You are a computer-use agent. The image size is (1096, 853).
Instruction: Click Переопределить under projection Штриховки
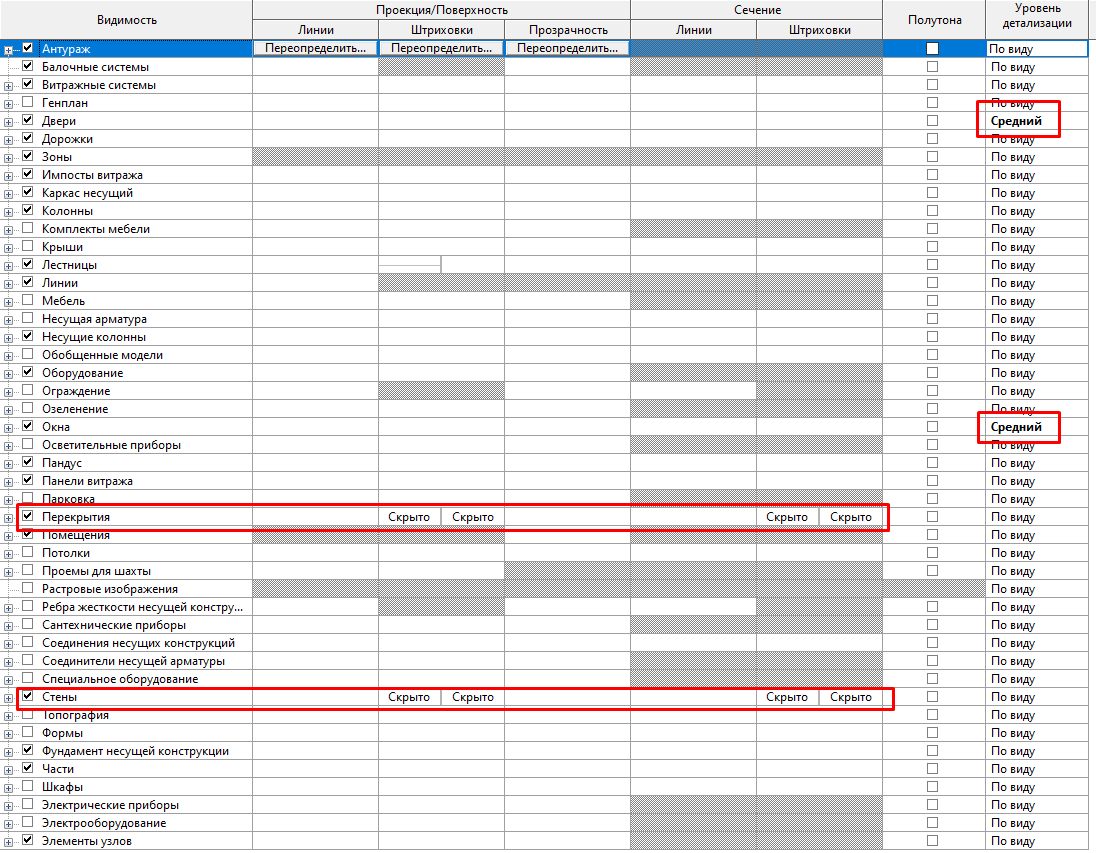[x=441, y=48]
